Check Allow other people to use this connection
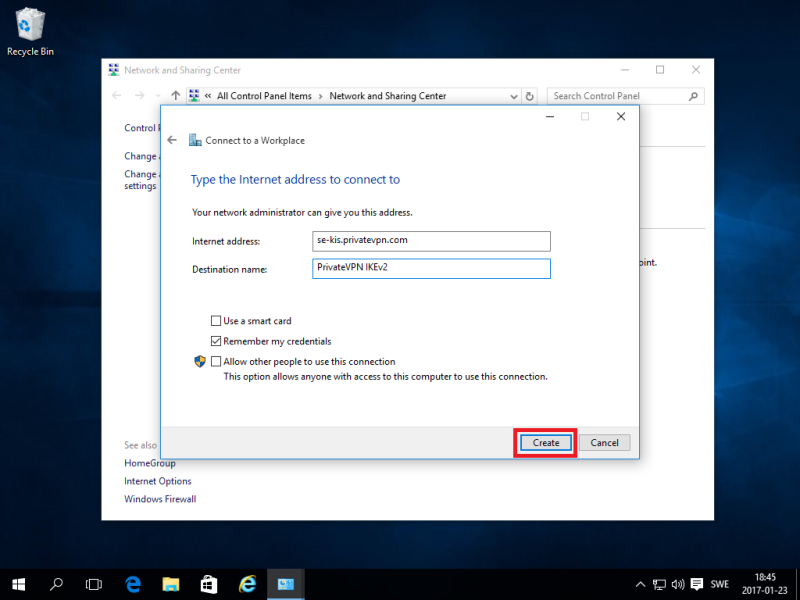 (x=216, y=362)
